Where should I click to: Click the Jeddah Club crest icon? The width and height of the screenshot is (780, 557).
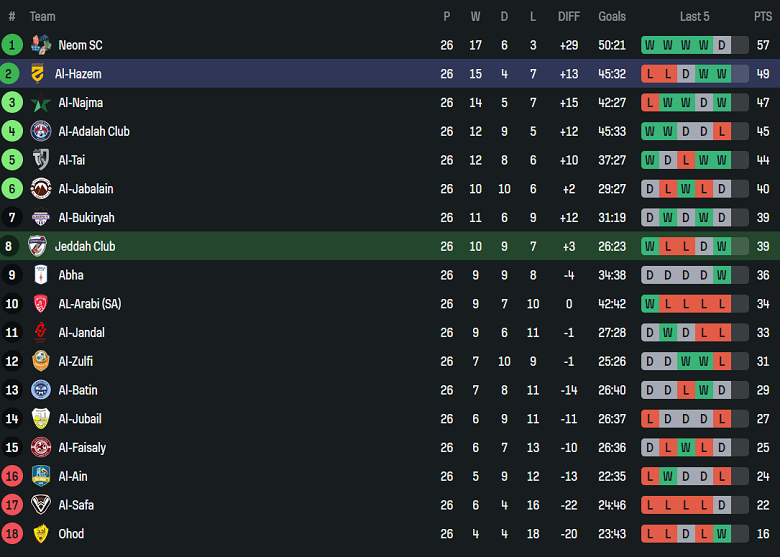(38, 246)
